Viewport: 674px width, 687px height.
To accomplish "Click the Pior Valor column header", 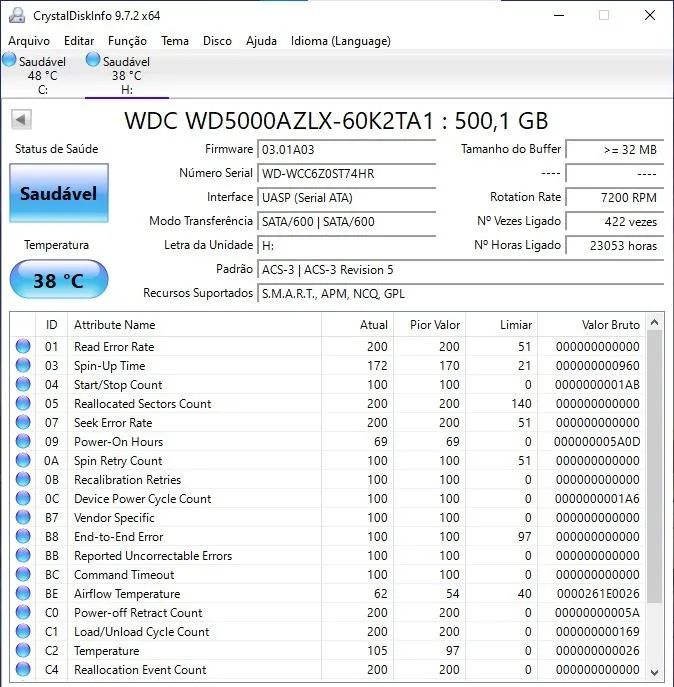I will 429,325.
